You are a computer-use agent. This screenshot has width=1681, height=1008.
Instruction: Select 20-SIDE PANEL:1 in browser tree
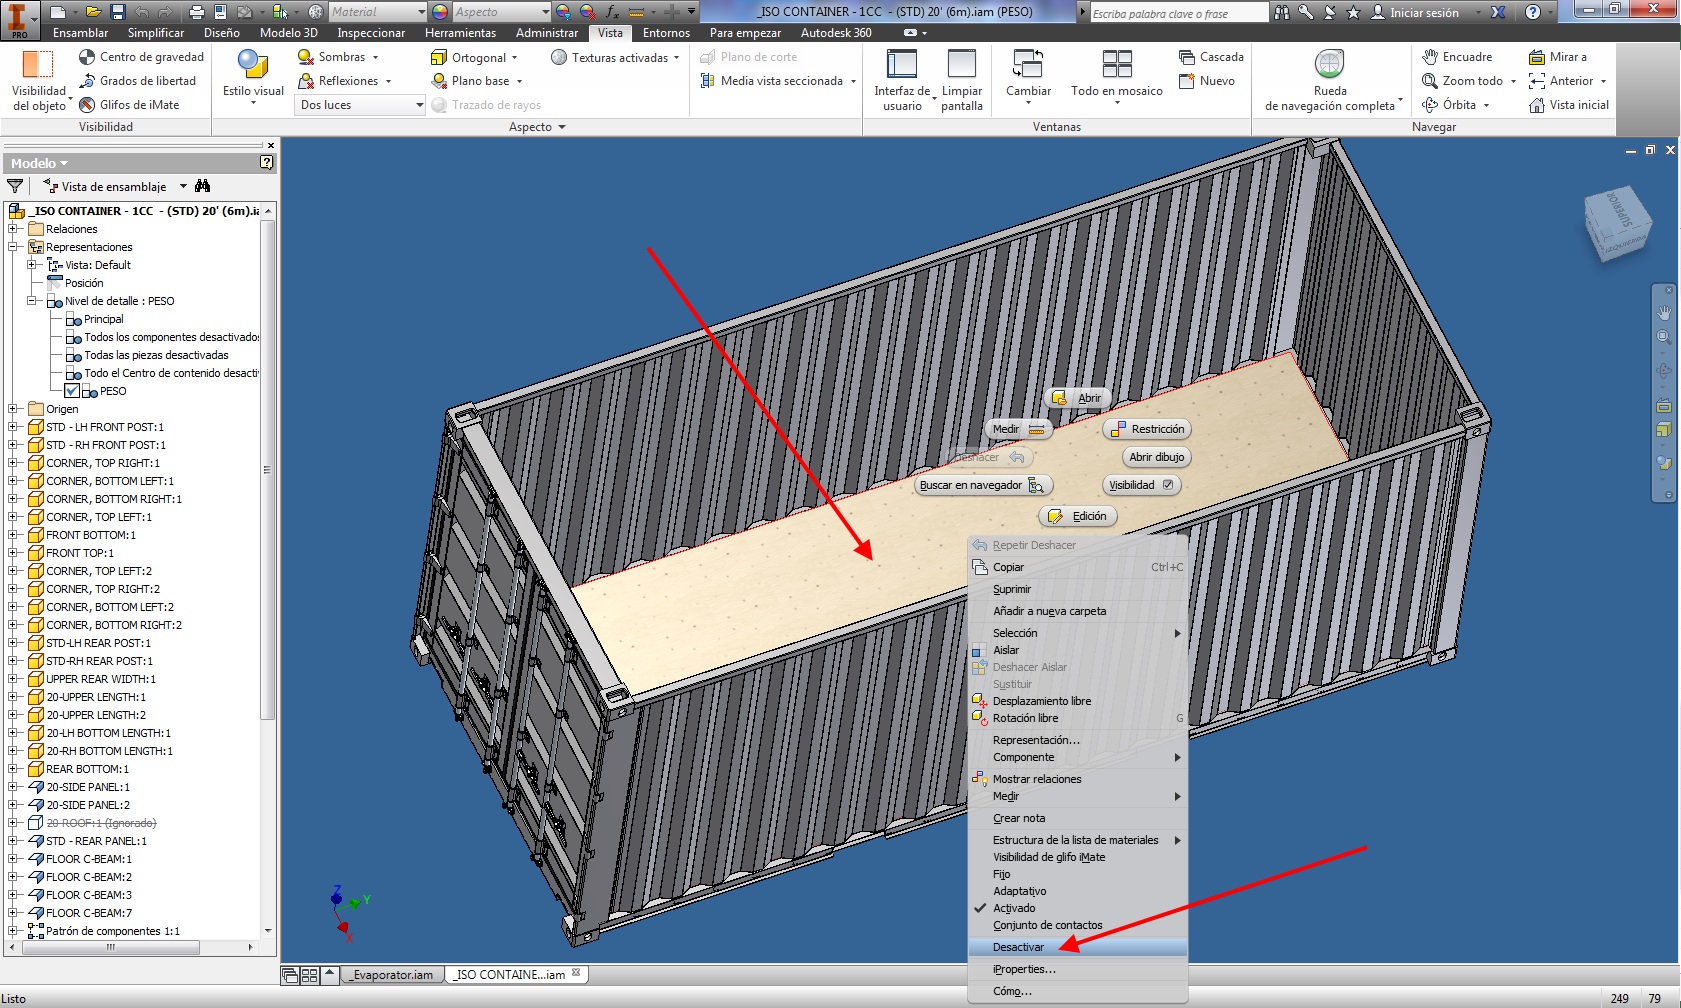coord(88,787)
